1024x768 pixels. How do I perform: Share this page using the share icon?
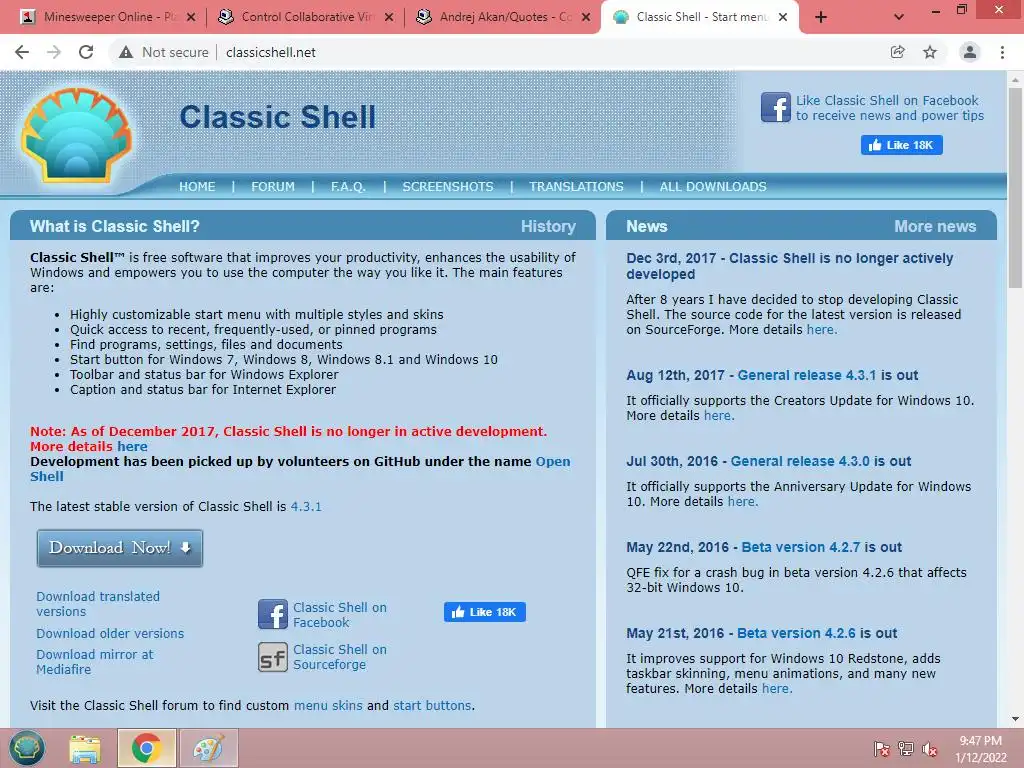point(897,52)
